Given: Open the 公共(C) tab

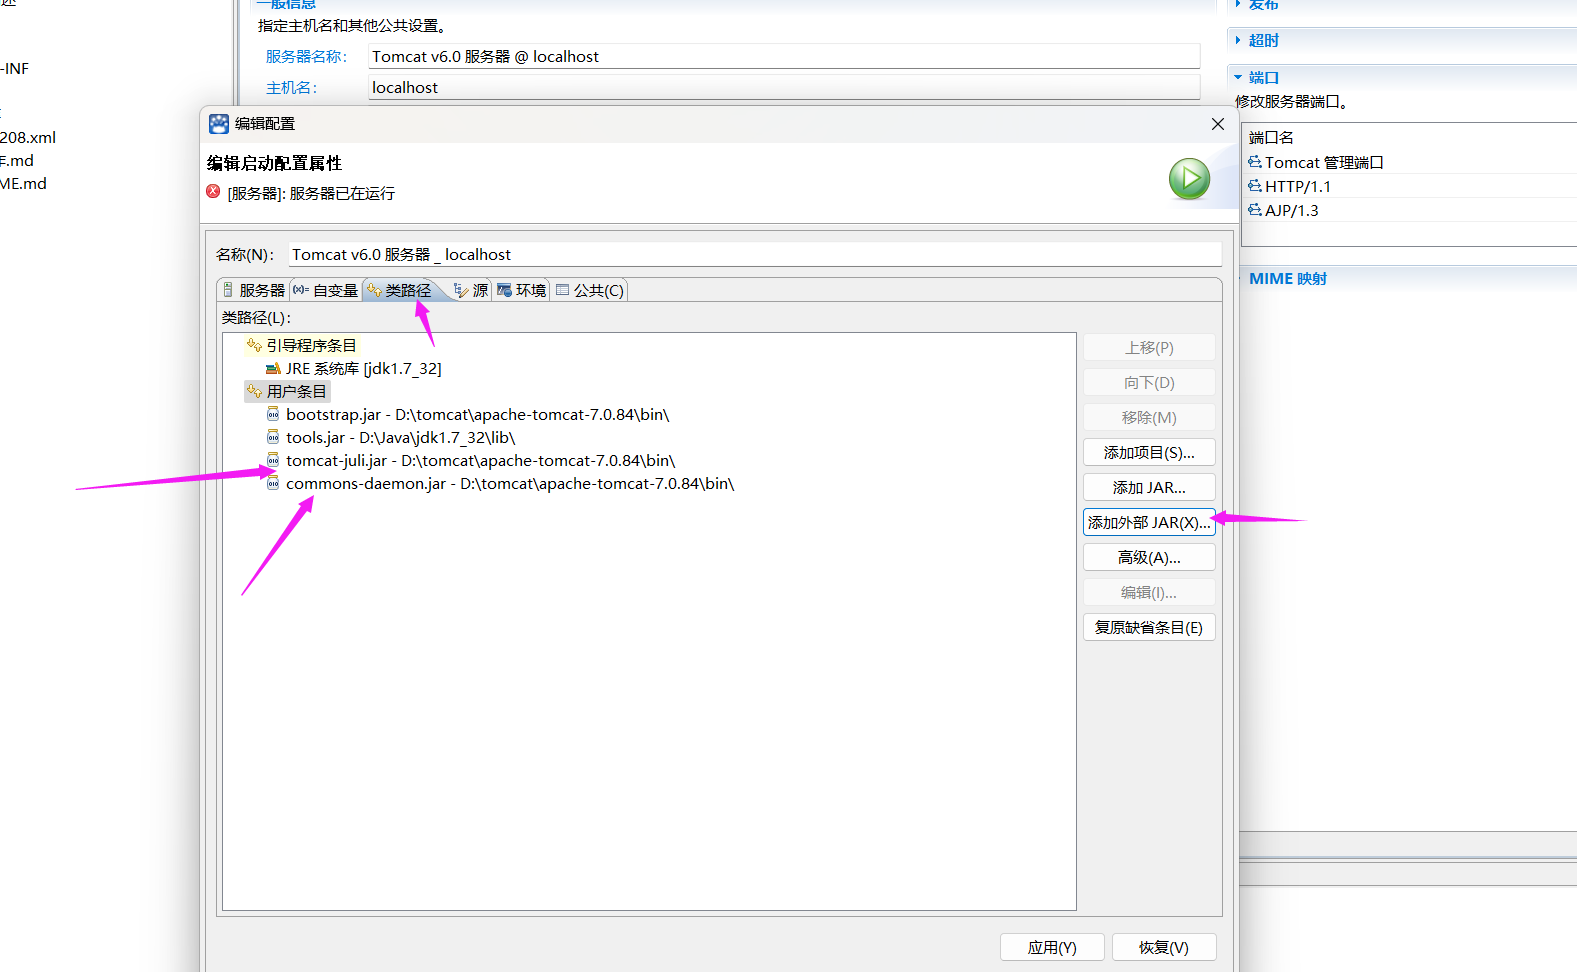Looking at the screenshot, I should (590, 290).
